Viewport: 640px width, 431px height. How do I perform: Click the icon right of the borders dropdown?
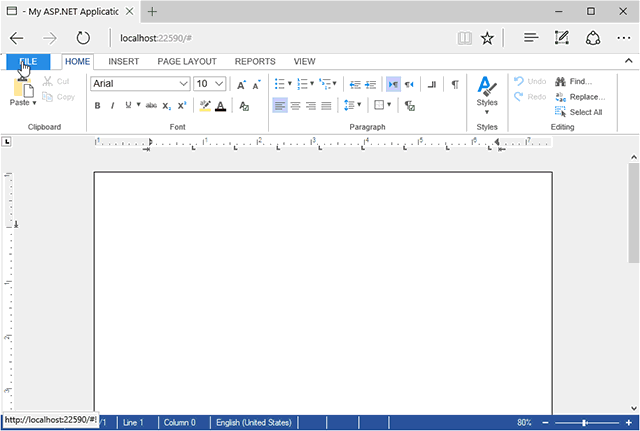coord(410,106)
